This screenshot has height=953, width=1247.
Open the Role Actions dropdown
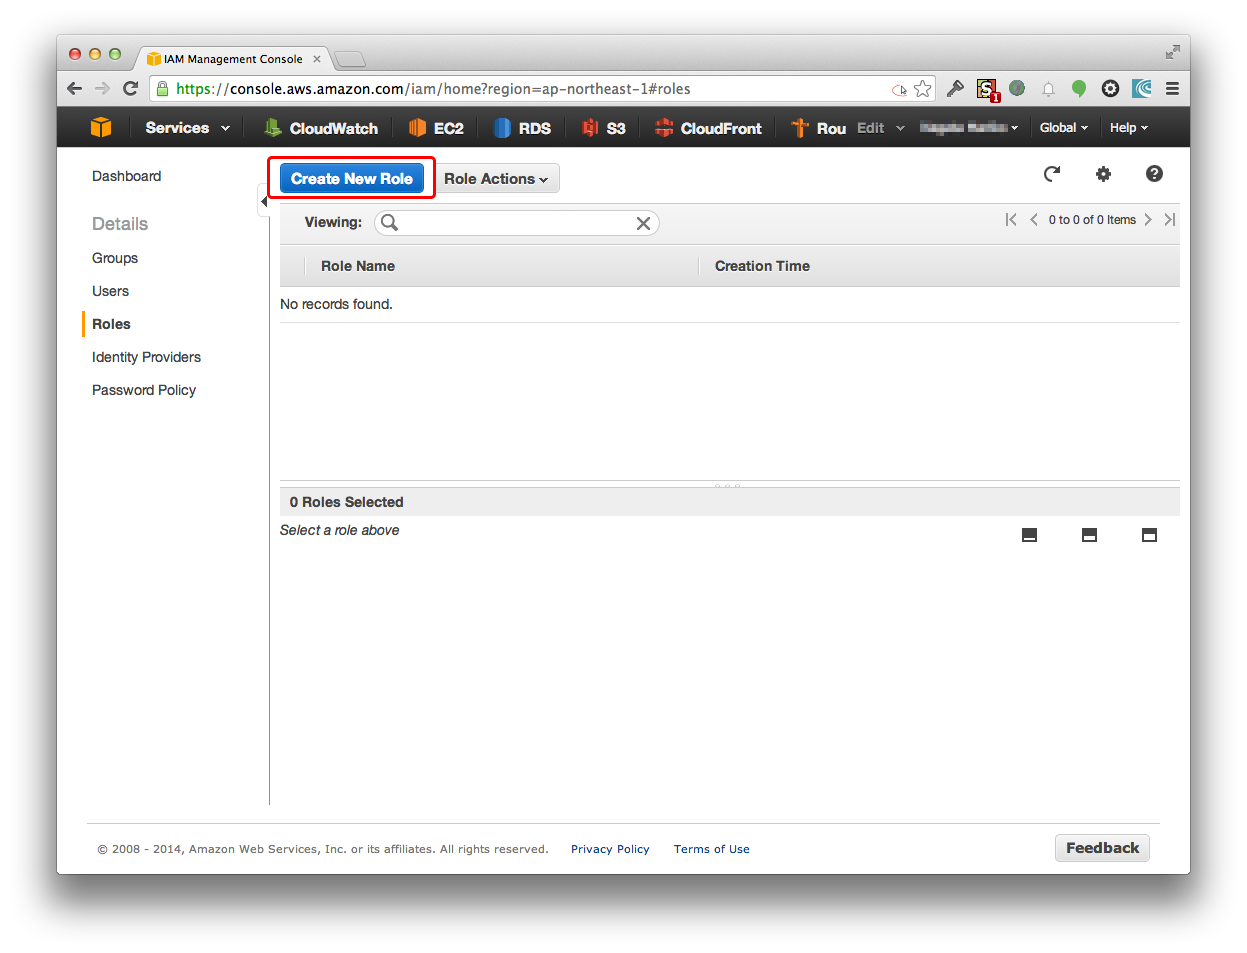pyautogui.click(x=496, y=179)
